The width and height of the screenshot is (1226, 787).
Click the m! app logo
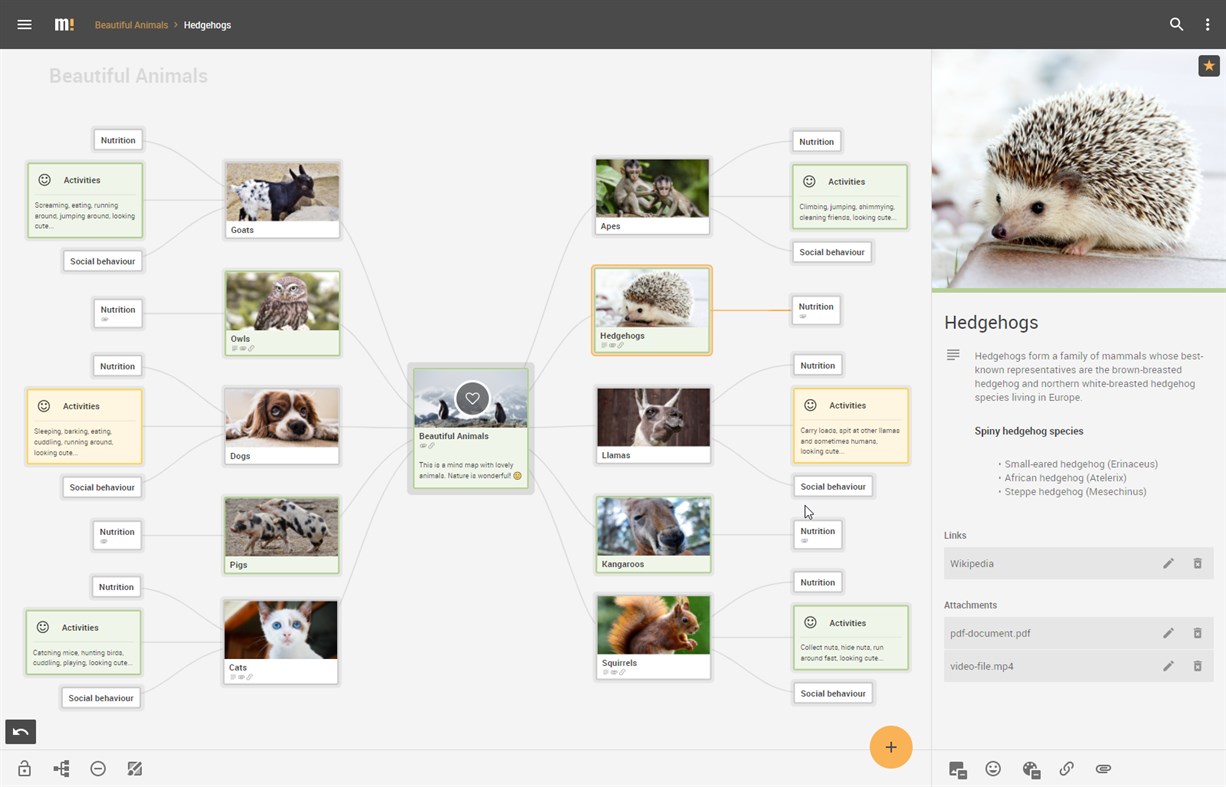click(64, 25)
